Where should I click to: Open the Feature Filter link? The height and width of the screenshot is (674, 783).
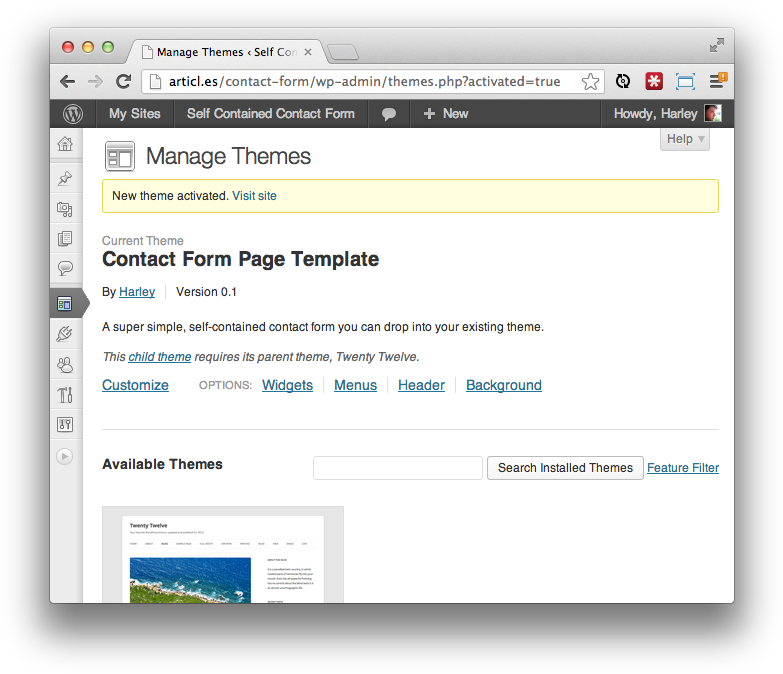point(683,468)
